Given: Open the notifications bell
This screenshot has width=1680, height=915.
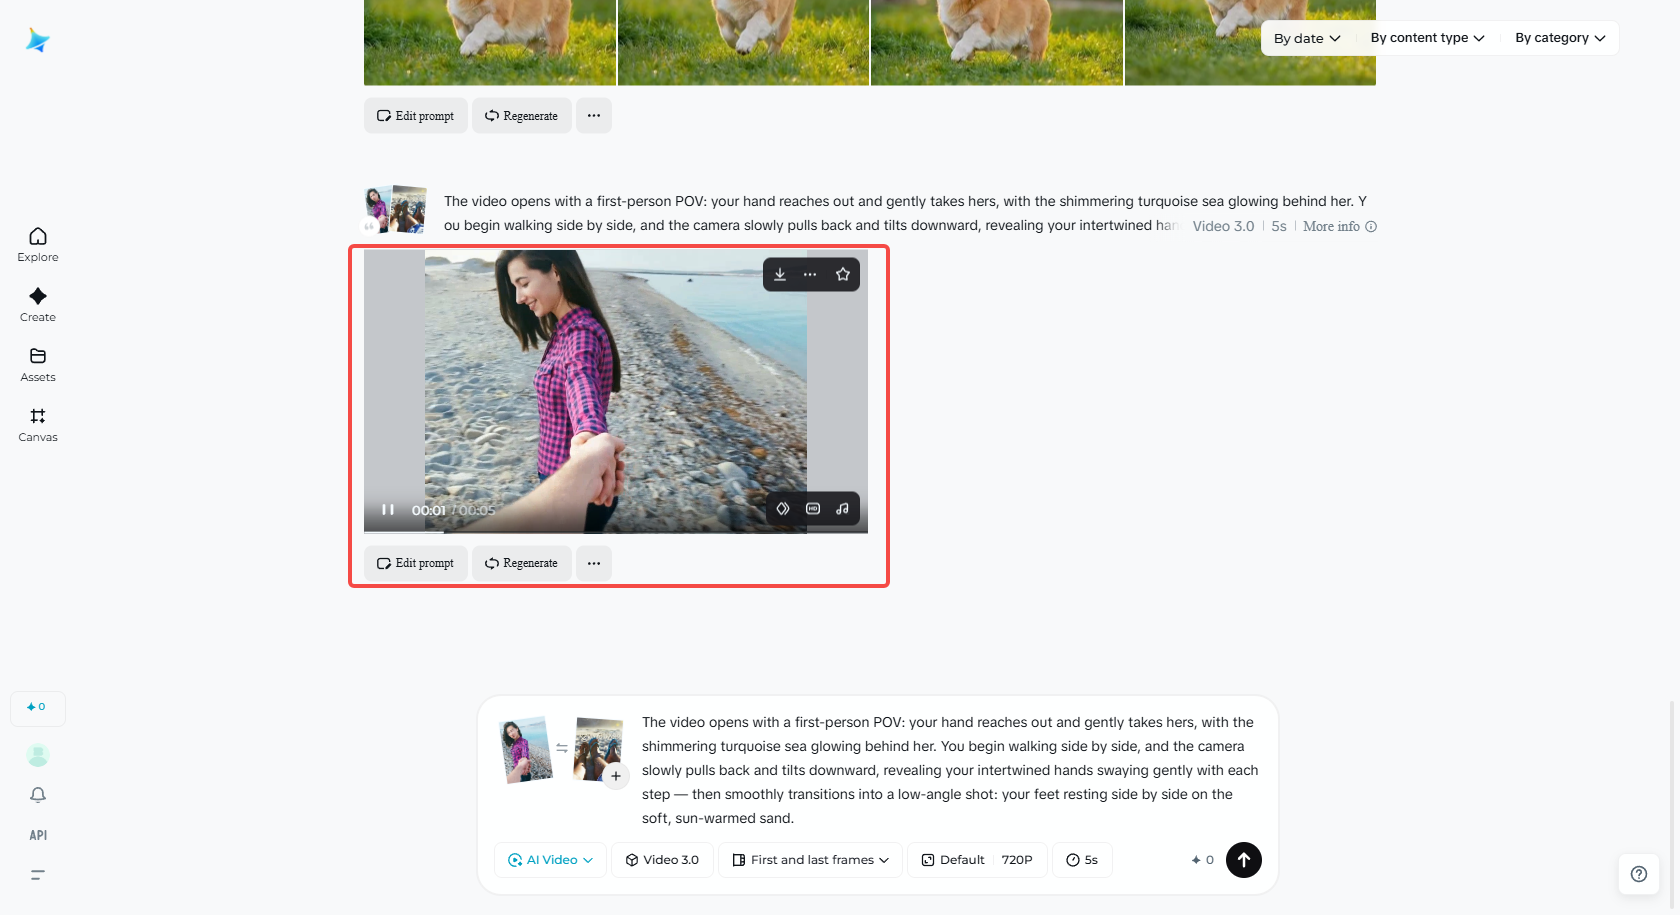Looking at the screenshot, I should point(38,795).
